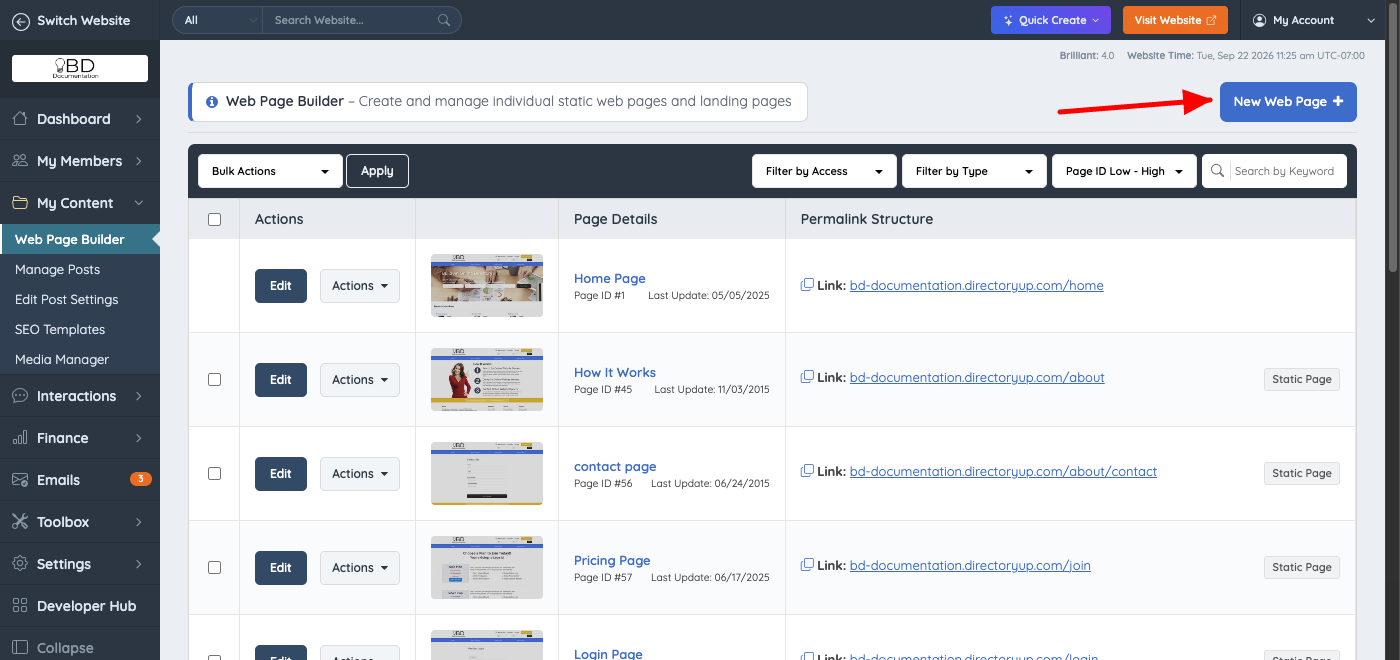Click the Visit Website button
The height and width of the screenshot is (660, 1400).
point(1175,20)
